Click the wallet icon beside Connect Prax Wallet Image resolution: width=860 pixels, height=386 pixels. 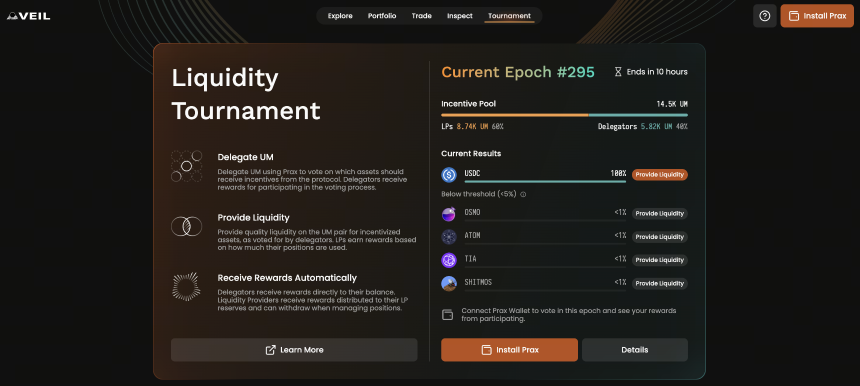448,315
